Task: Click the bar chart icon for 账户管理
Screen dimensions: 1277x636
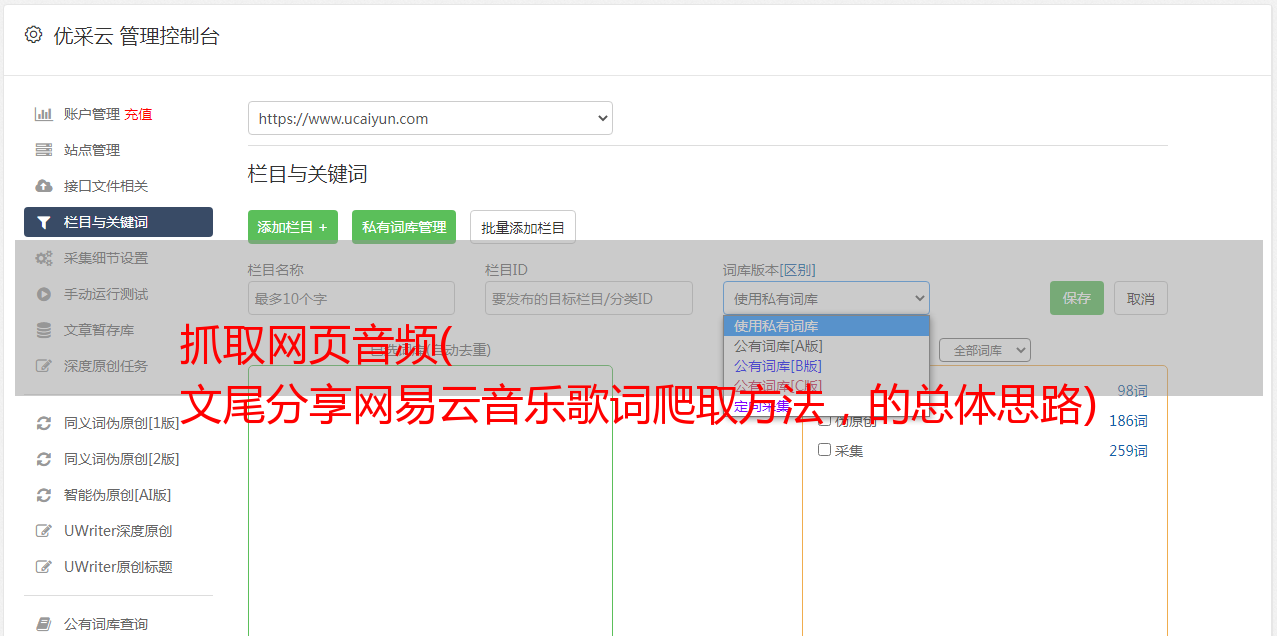Action: (x=44, y=114)
